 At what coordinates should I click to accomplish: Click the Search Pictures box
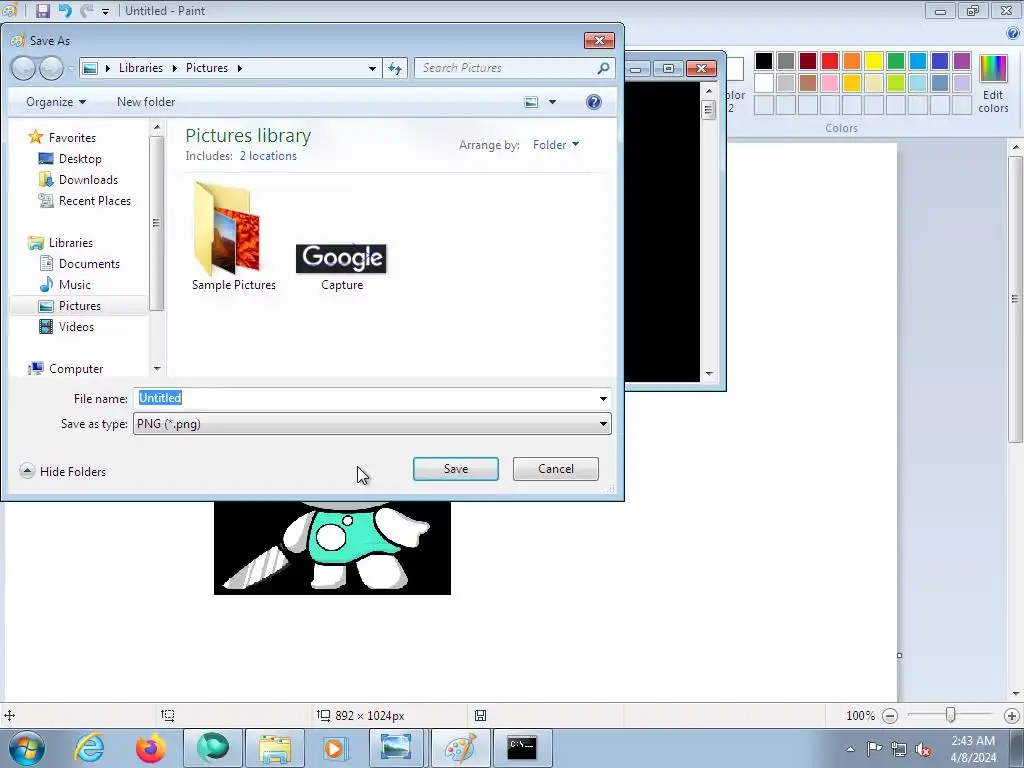pos(515,68)
